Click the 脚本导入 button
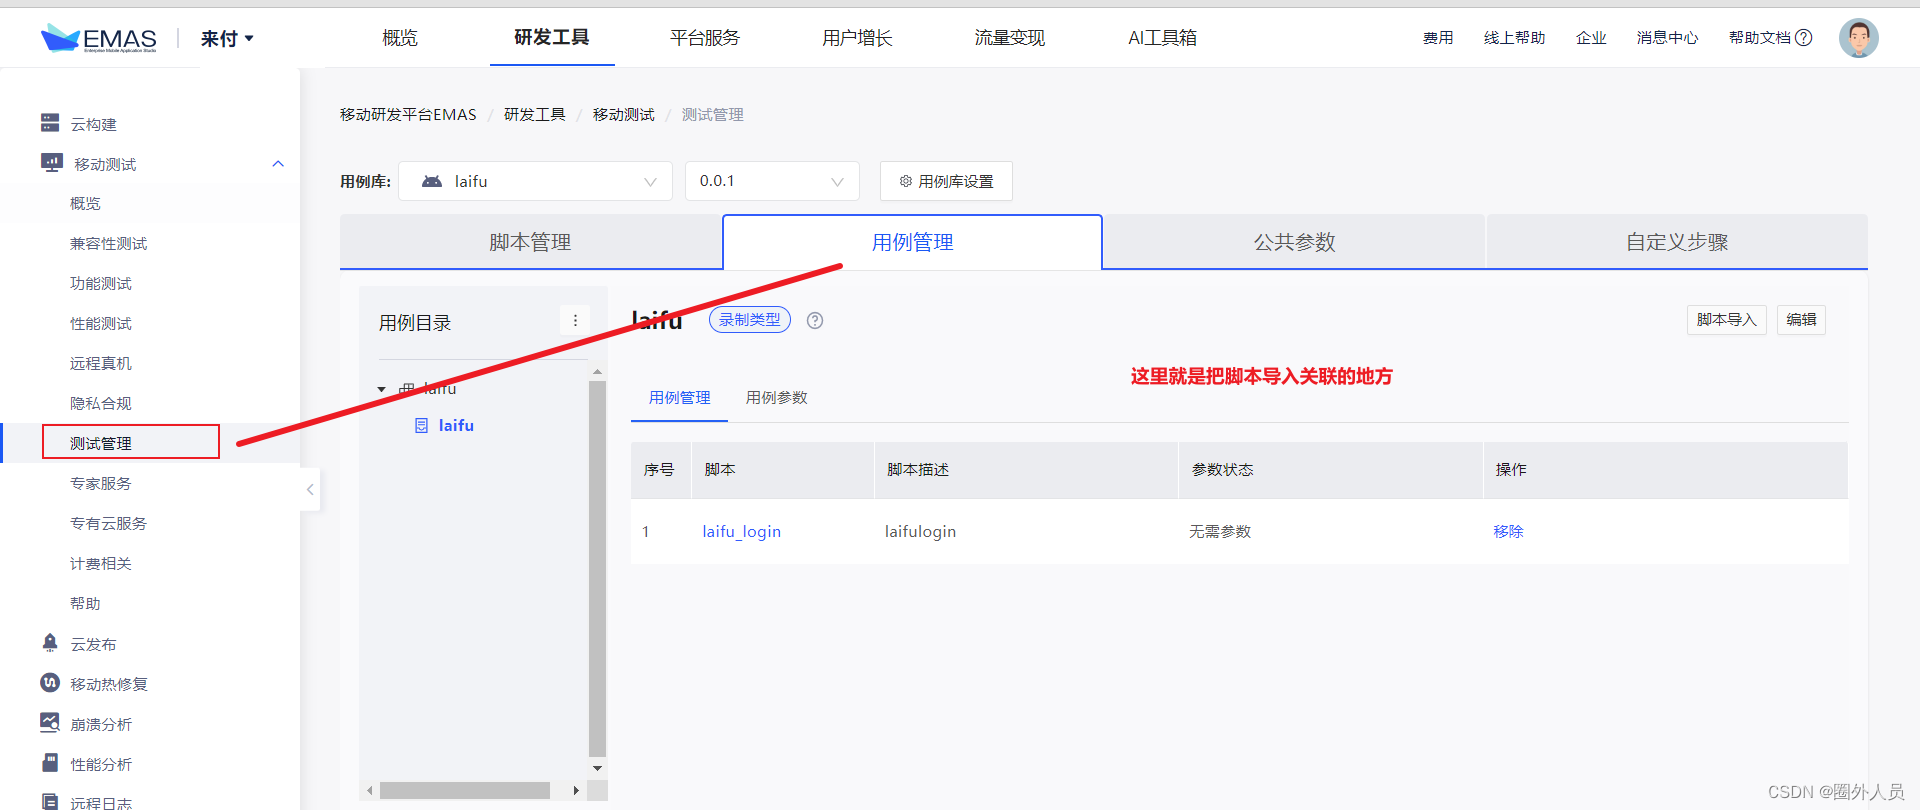This screenshot has height=810, width=1920. (1727, 320)
